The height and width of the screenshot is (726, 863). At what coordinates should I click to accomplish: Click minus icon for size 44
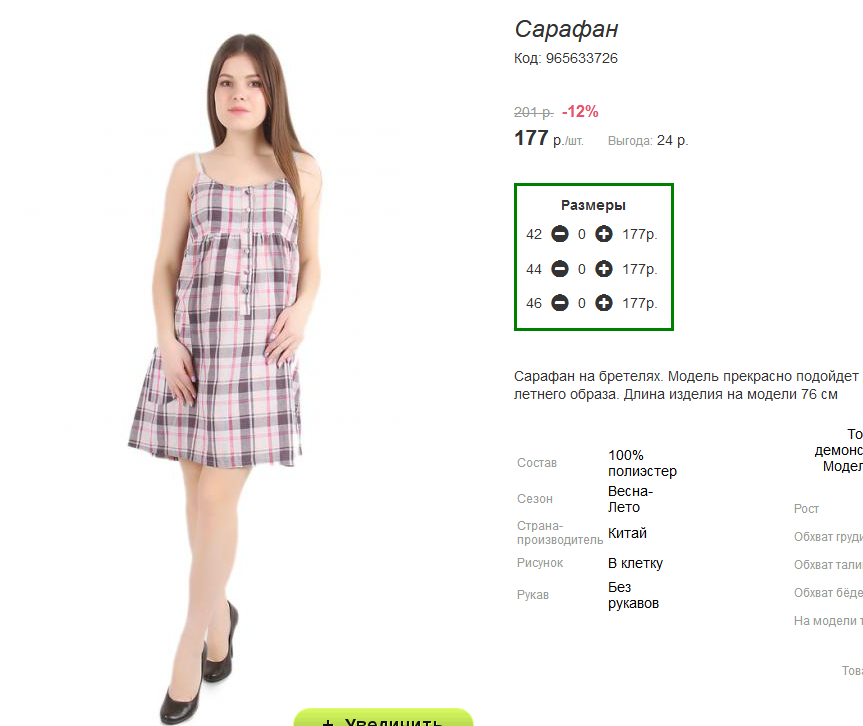click(x=560, y=269)
